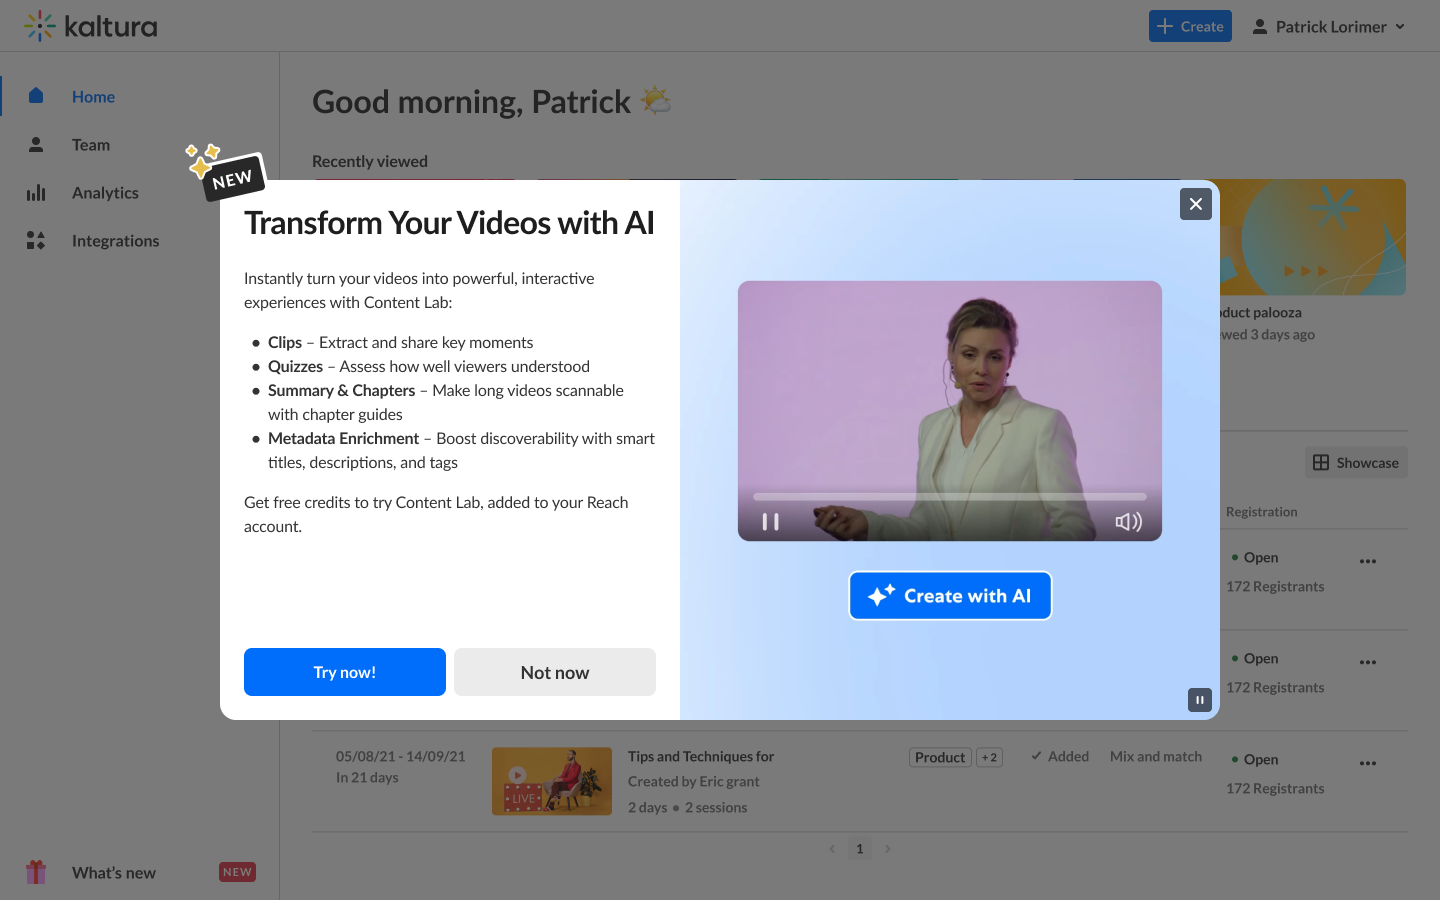The height and width of the screenshot is (900, 1440).
Task: Click the In 21 days text
Action: pyautogui.click(x=367, y=777)
